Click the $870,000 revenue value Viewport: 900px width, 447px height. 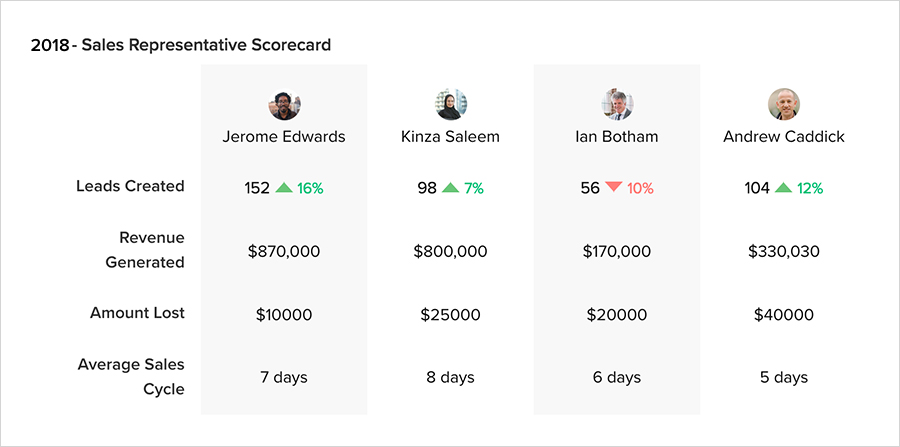pos(284,251)
